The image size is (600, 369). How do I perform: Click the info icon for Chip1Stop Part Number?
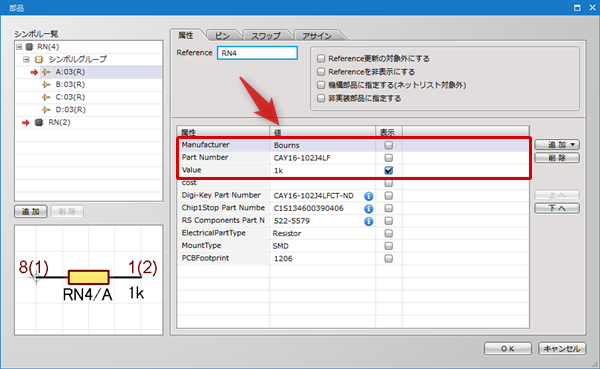368,209
